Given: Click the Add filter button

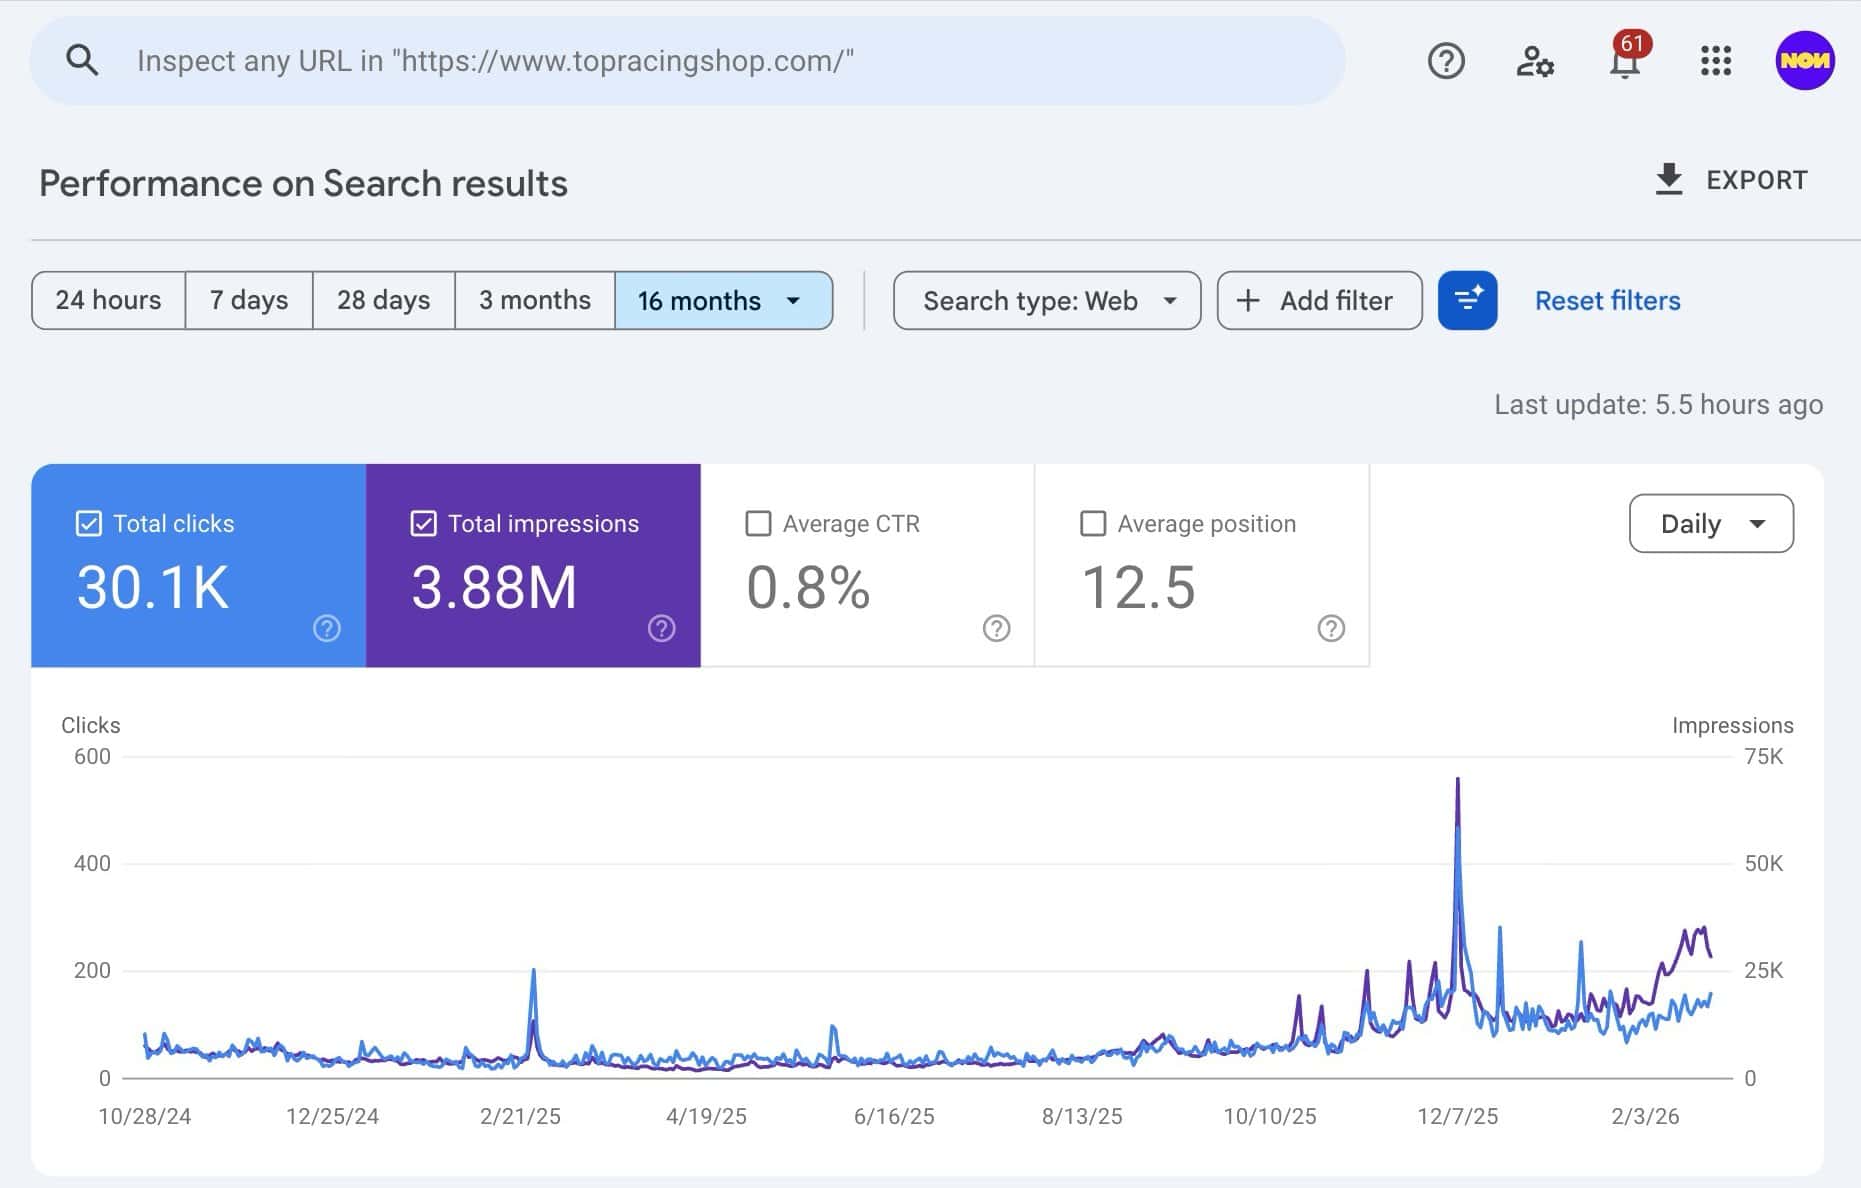Looking at the screenshot, I should [1318, 300].
